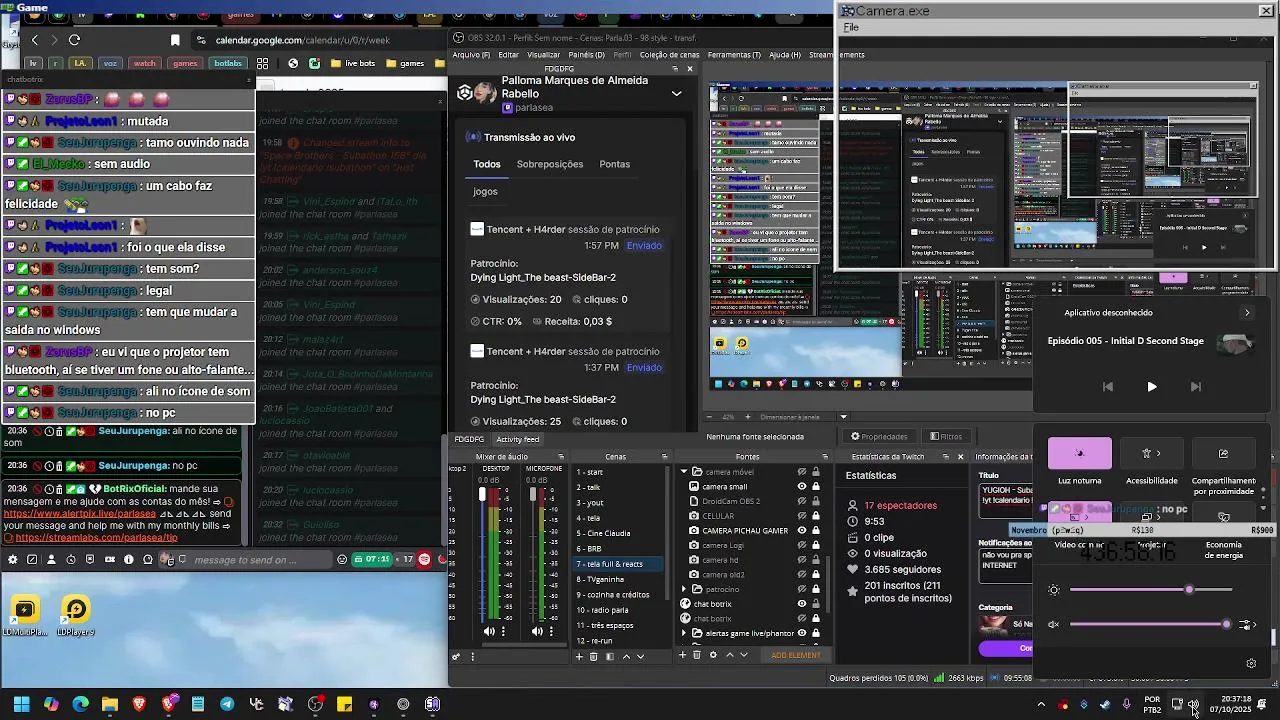Screen dimensions: 1280x720
Task: Mute the MICROFONE channel speaker icon
Action: [538, 631]
